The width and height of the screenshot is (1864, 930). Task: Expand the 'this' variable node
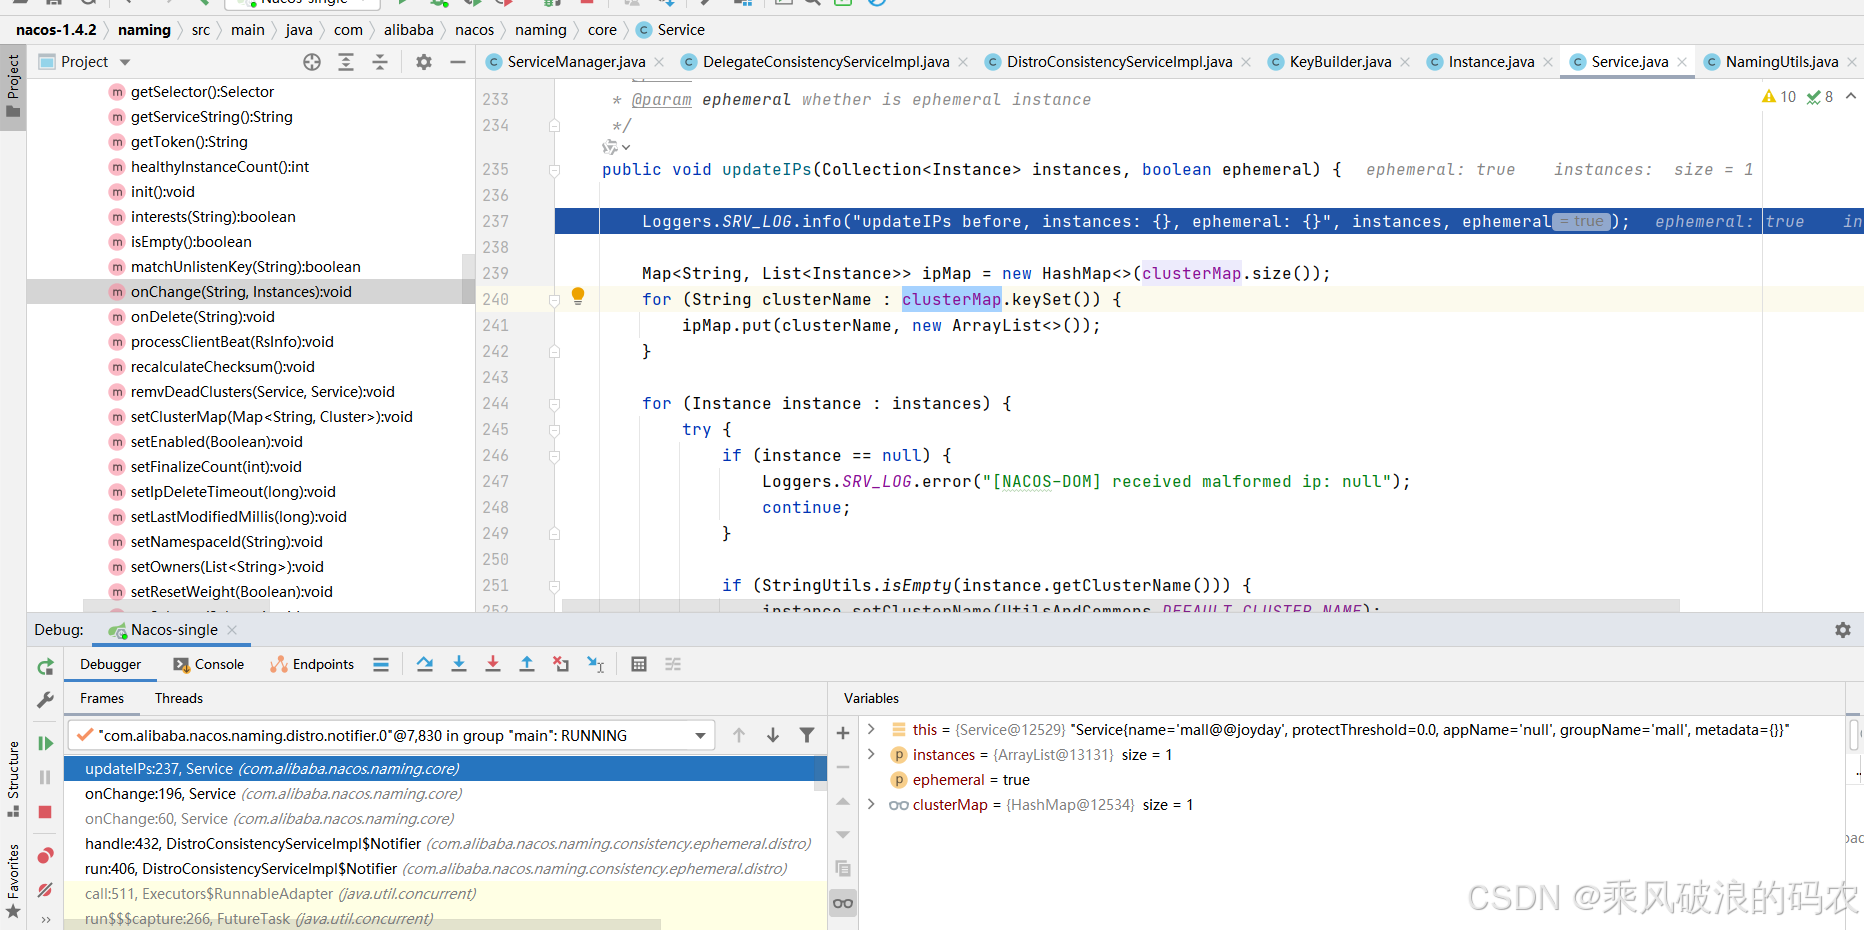pos(871,730)
